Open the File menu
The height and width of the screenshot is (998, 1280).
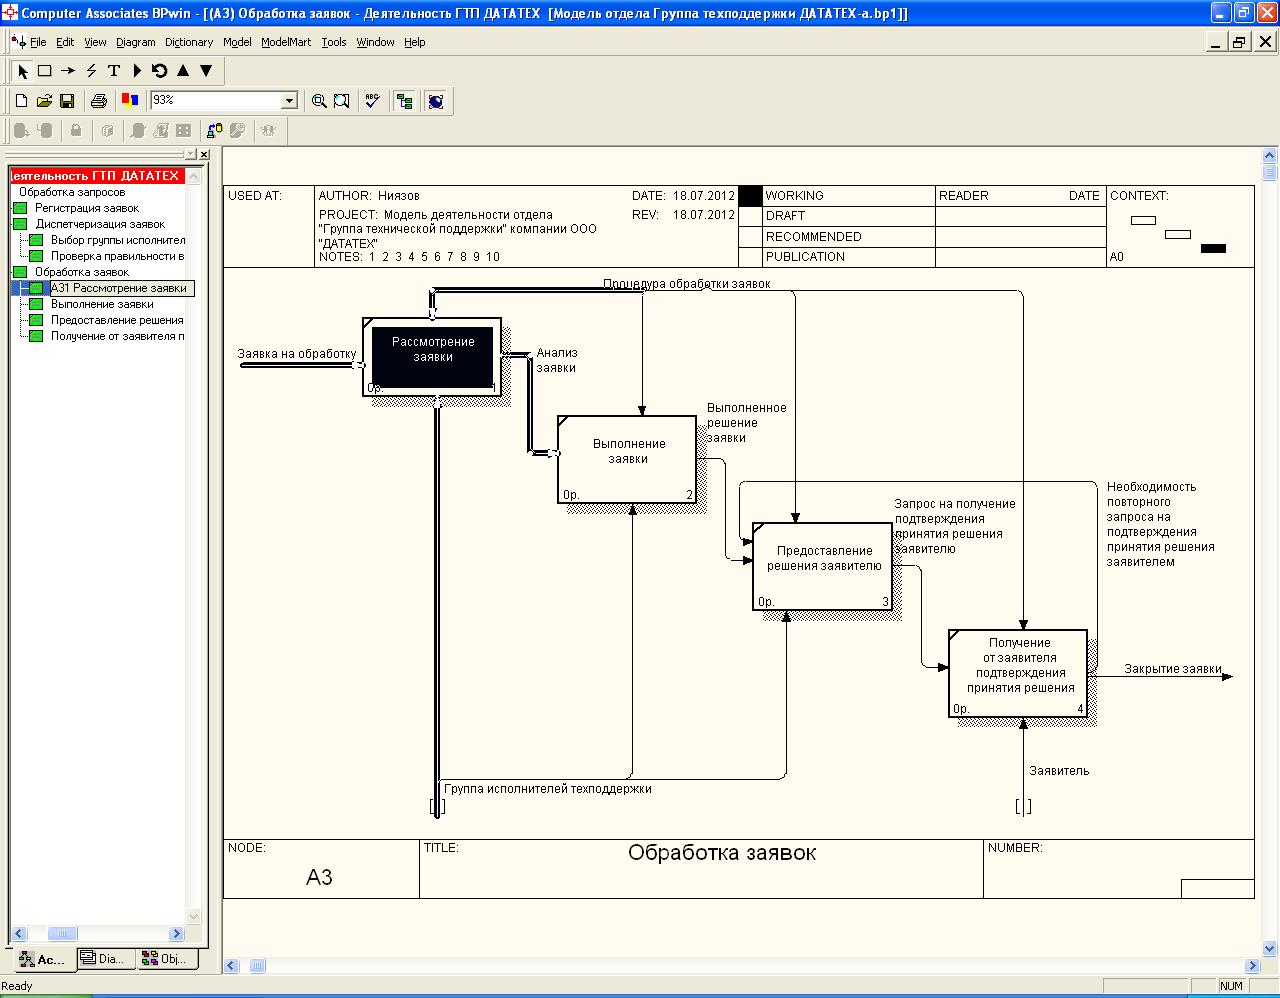pyautogui.click(x=39, y=42)
